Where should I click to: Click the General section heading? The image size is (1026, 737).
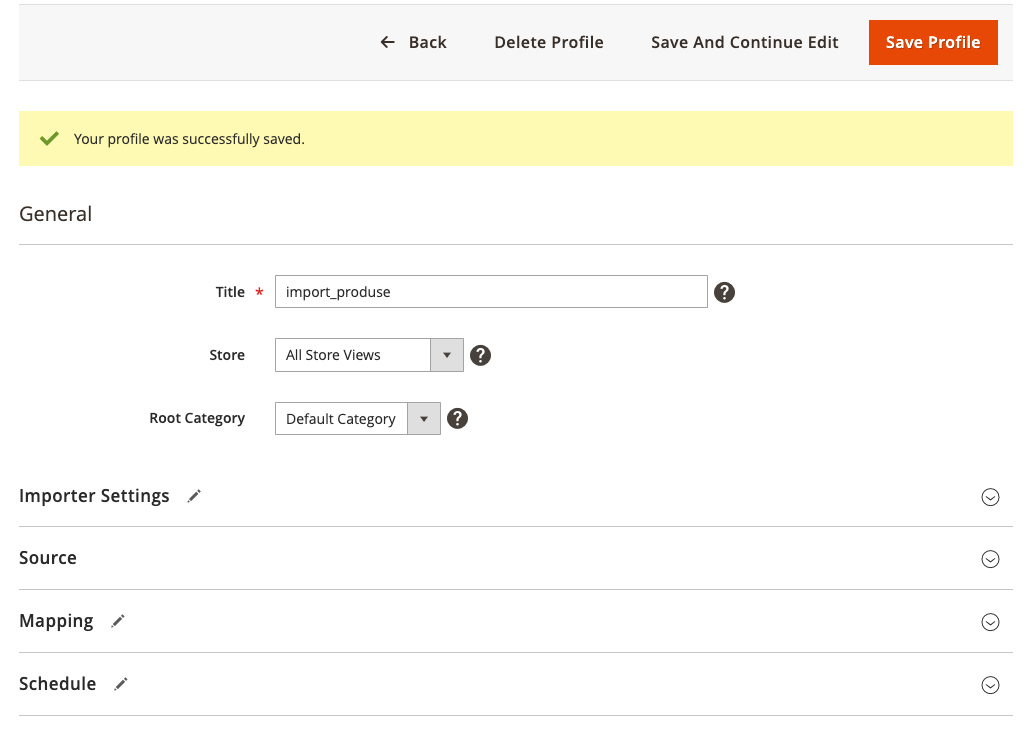click(56, 214)
